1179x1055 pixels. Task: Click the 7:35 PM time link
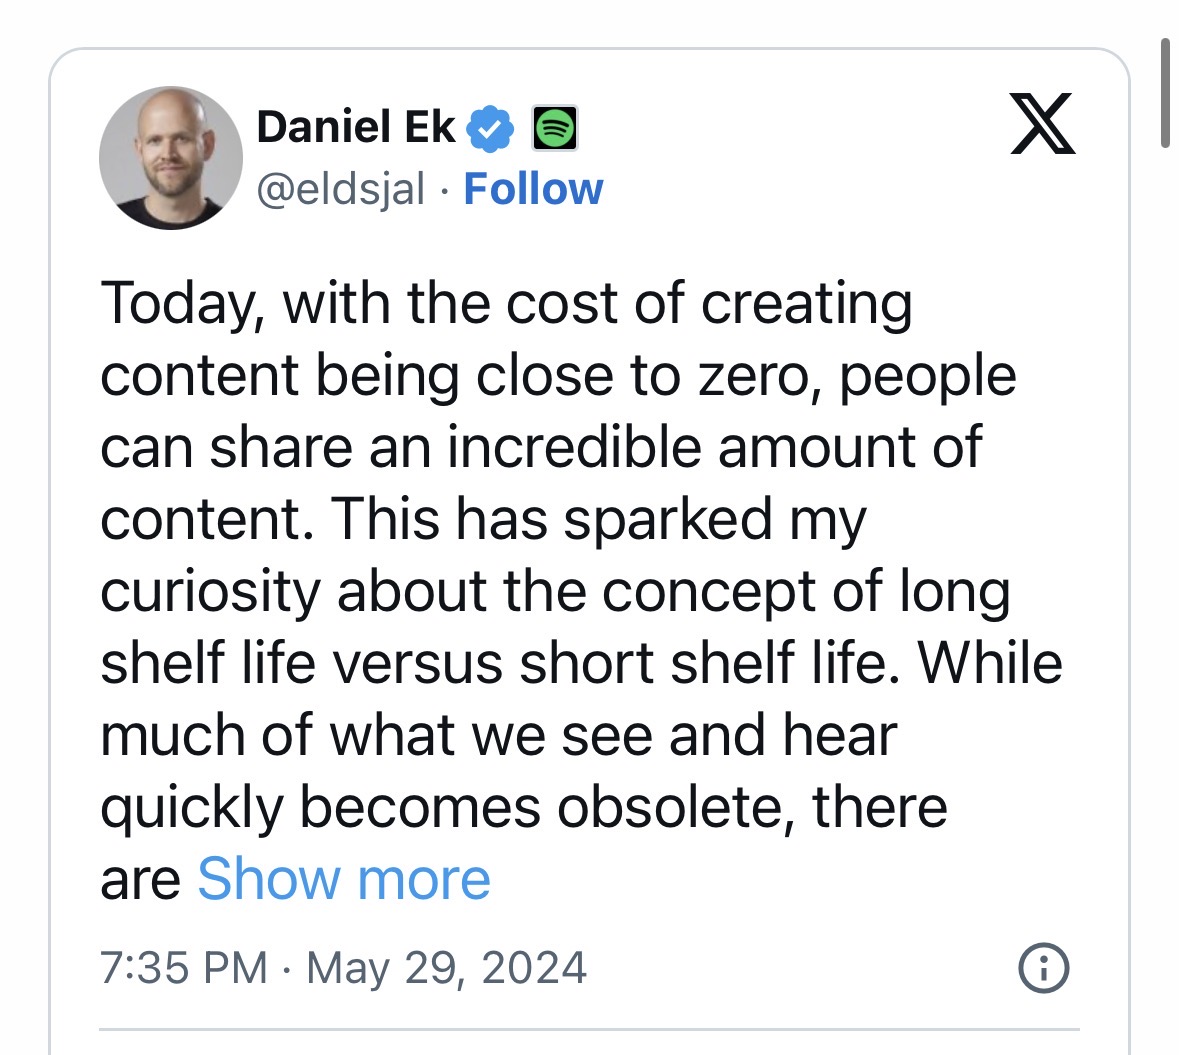pyautogui.click(x=184, y=968)
